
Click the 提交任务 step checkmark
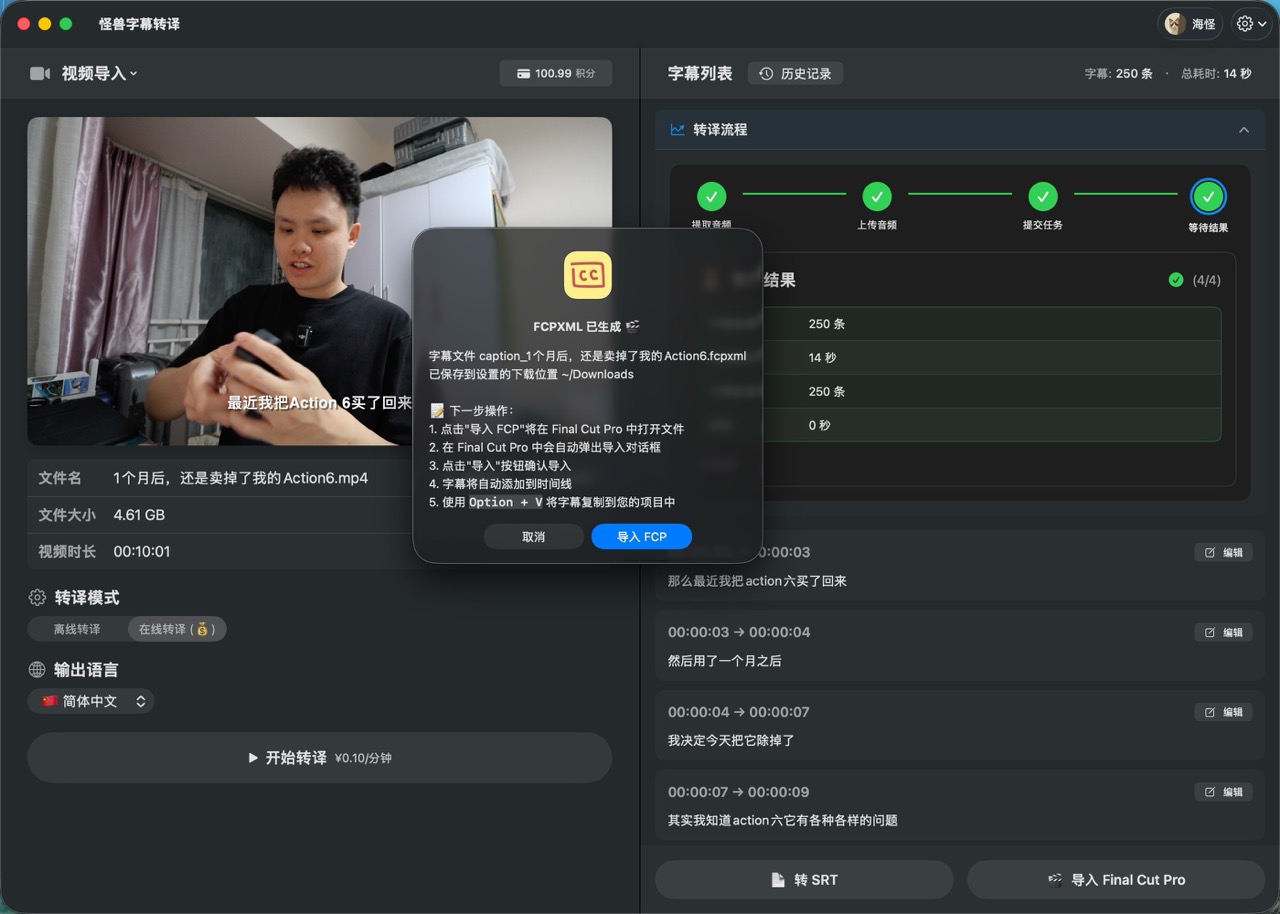[x=1043, y=196]
